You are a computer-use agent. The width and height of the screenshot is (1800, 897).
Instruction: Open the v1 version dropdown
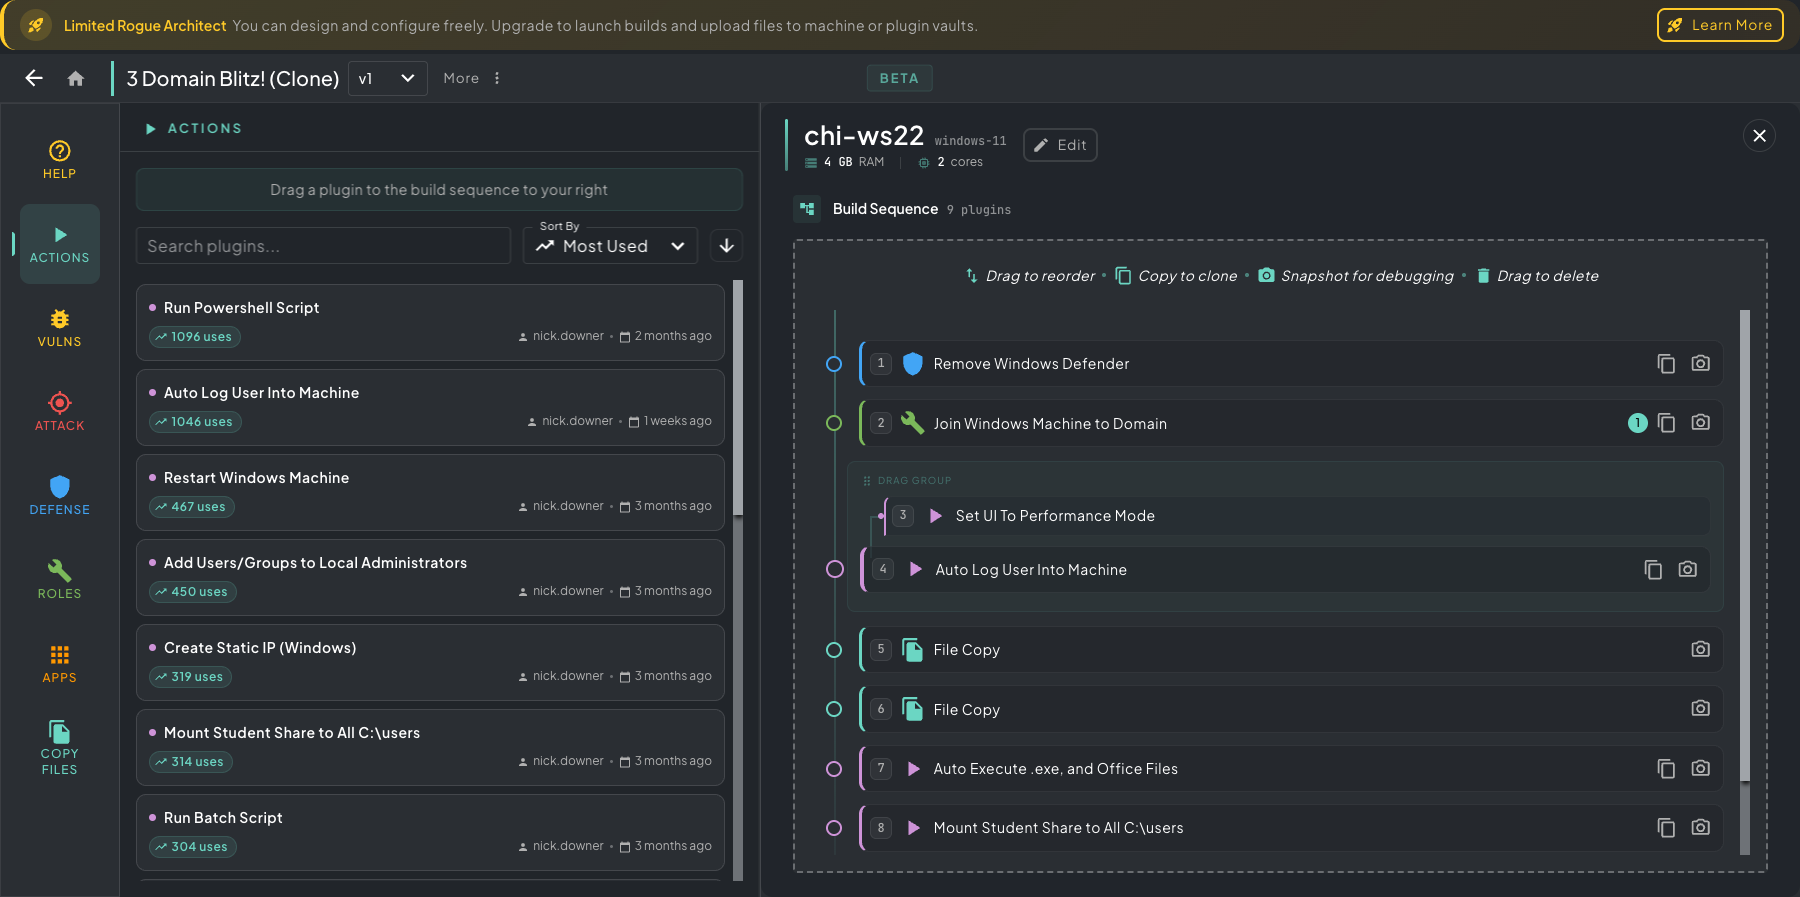click(x=387, y=78)
